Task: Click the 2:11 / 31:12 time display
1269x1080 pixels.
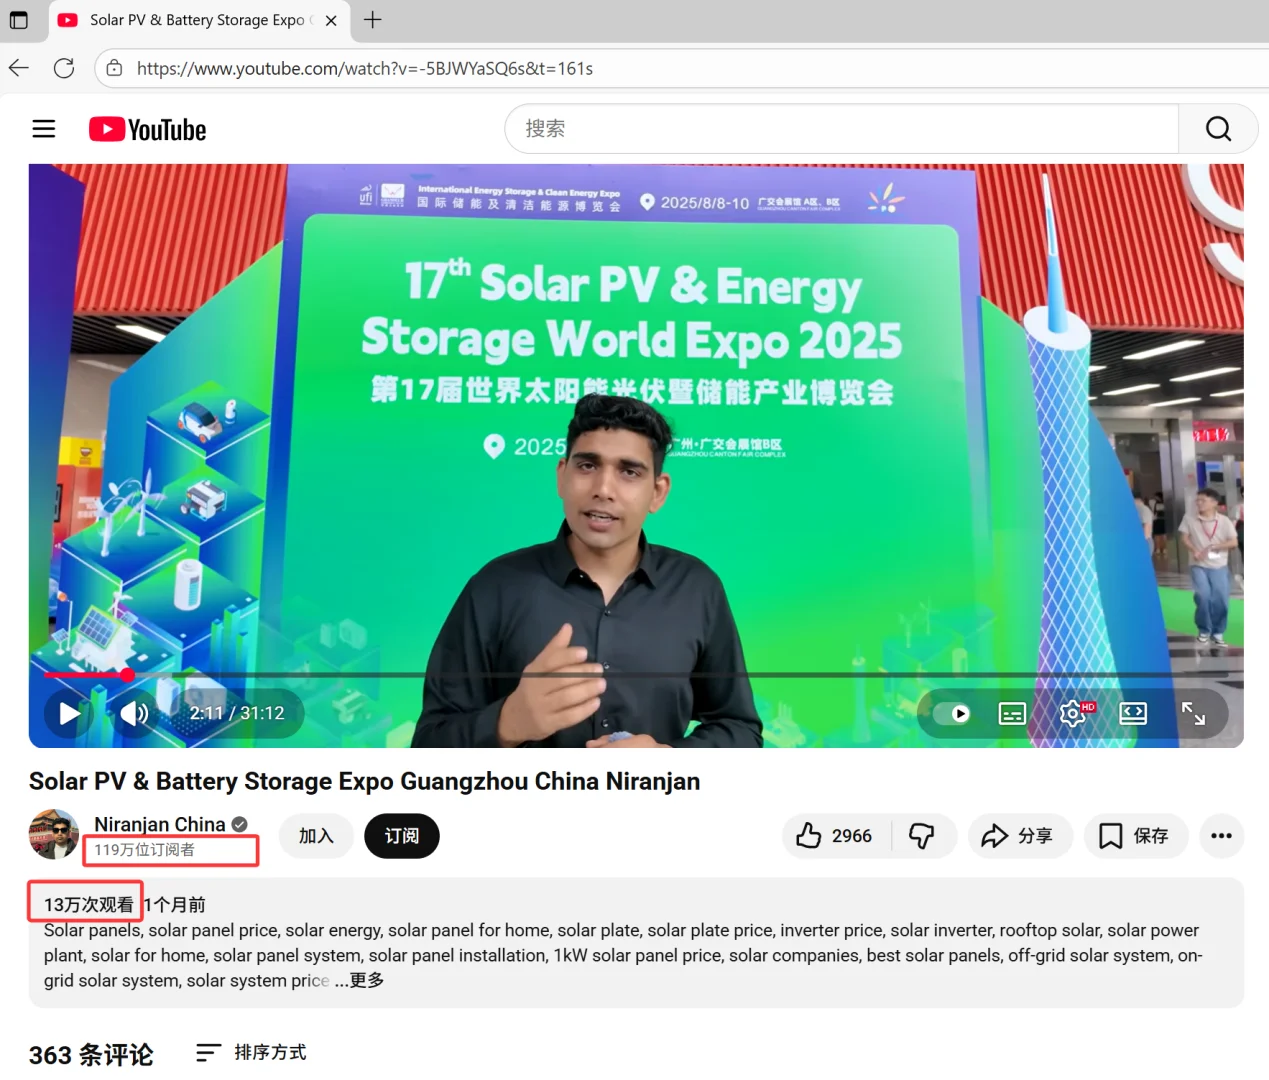Action: pyautogui.click(x=237, y=713)
